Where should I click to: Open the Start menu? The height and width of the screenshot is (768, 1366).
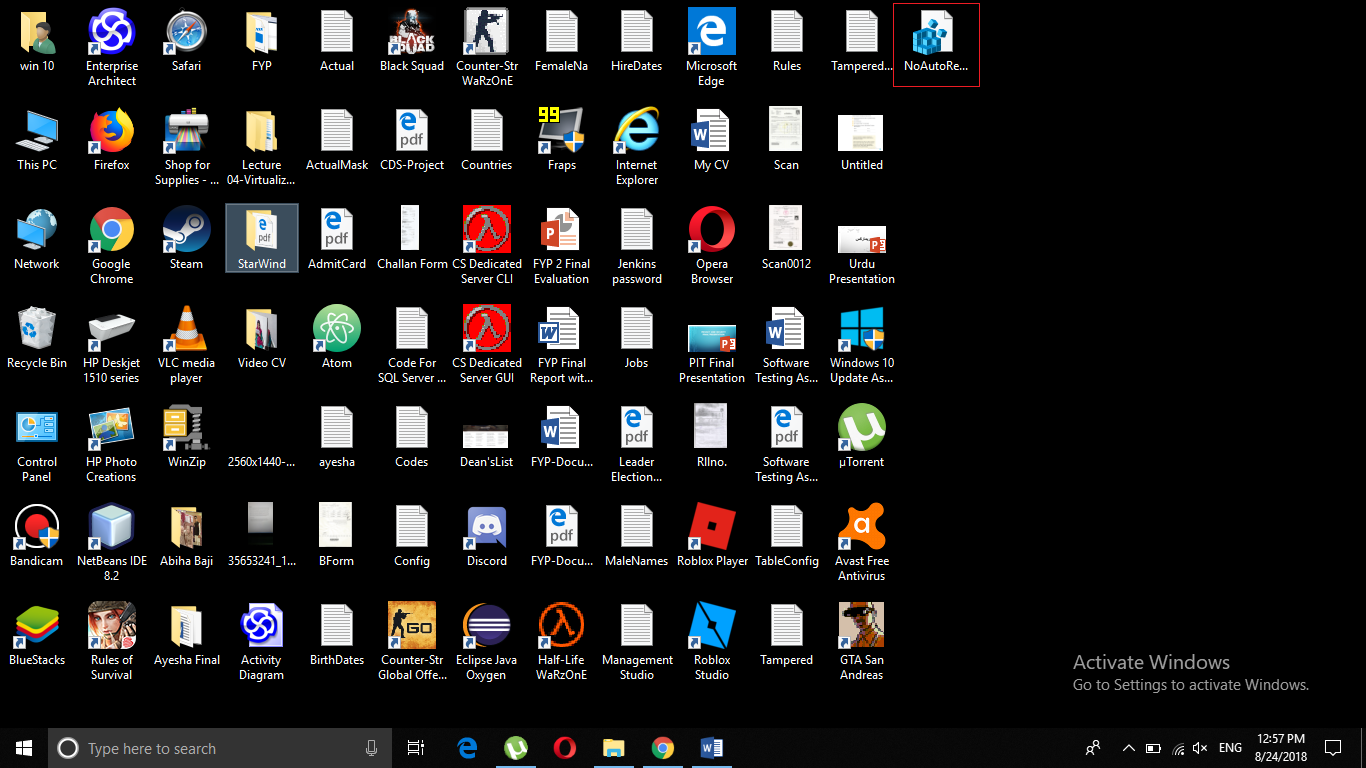[x=23, y=748]
